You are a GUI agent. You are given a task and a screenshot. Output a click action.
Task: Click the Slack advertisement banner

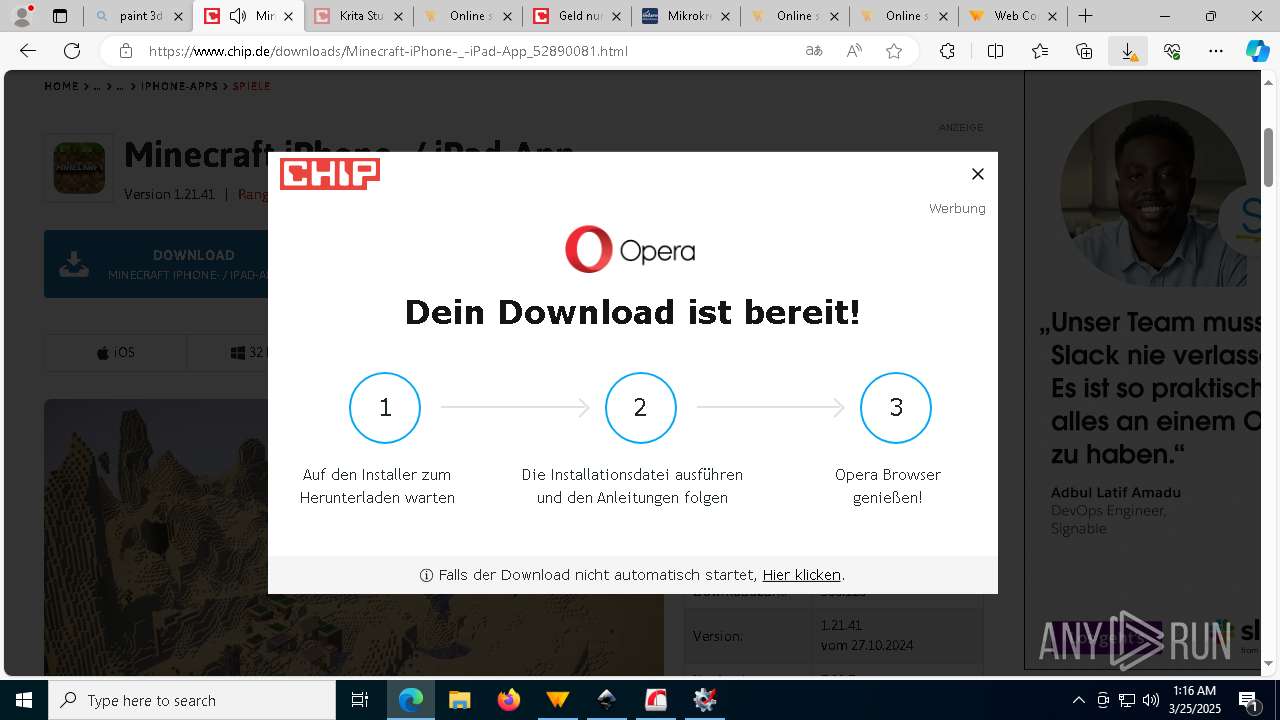[x=1142, y=370]
